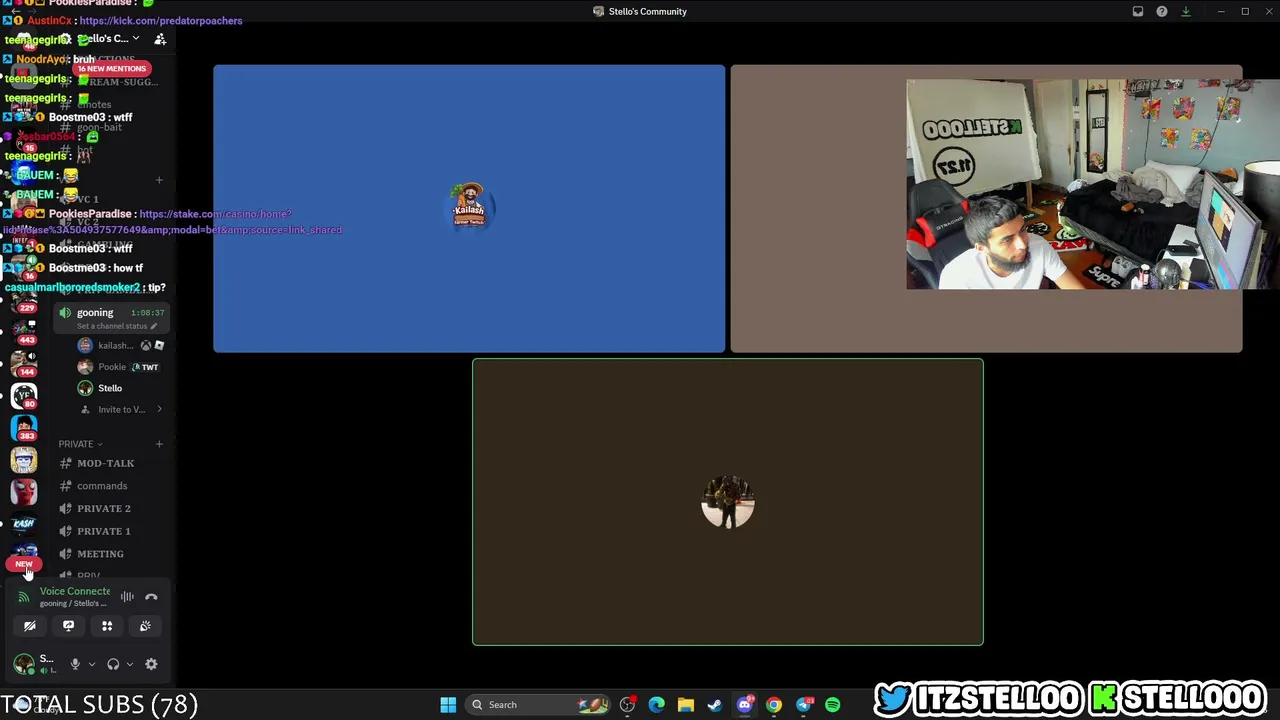The image size is (1280, 720).
Task: Open the Spider-Man server icon
Action: [x=24, y=491]
